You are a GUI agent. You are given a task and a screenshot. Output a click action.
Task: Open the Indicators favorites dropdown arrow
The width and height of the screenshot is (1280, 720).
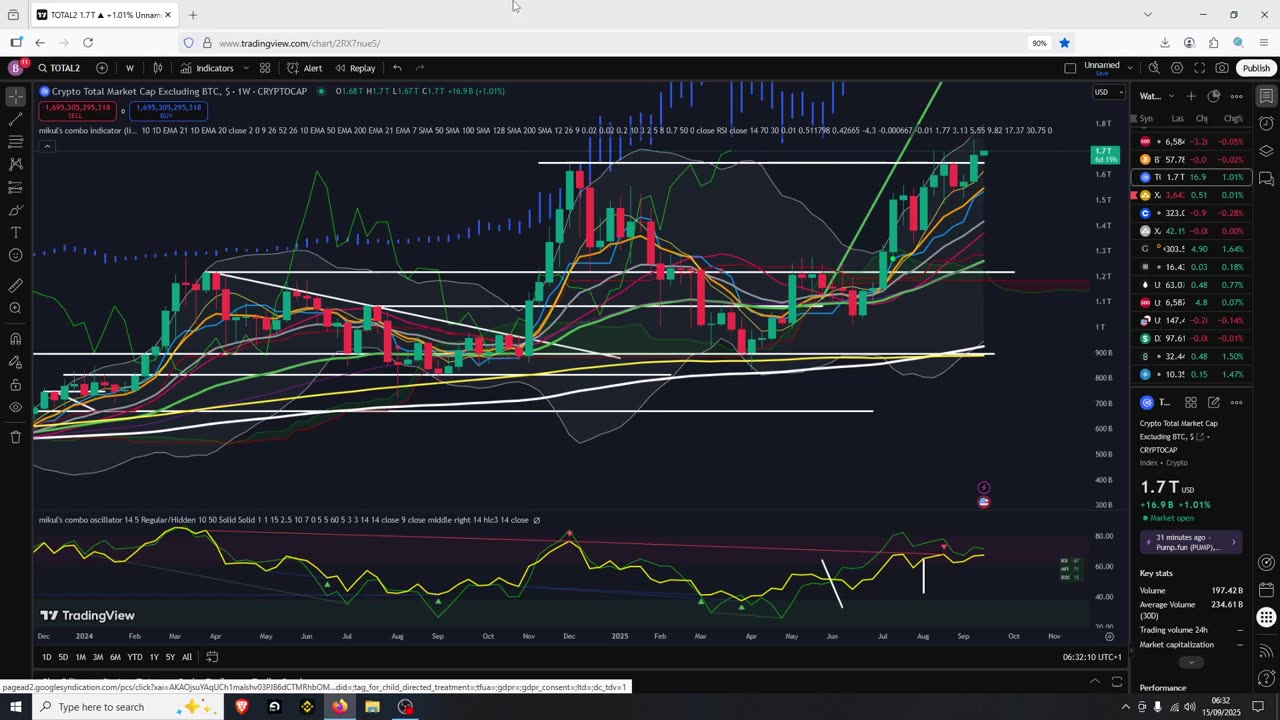tap(245, 68)
